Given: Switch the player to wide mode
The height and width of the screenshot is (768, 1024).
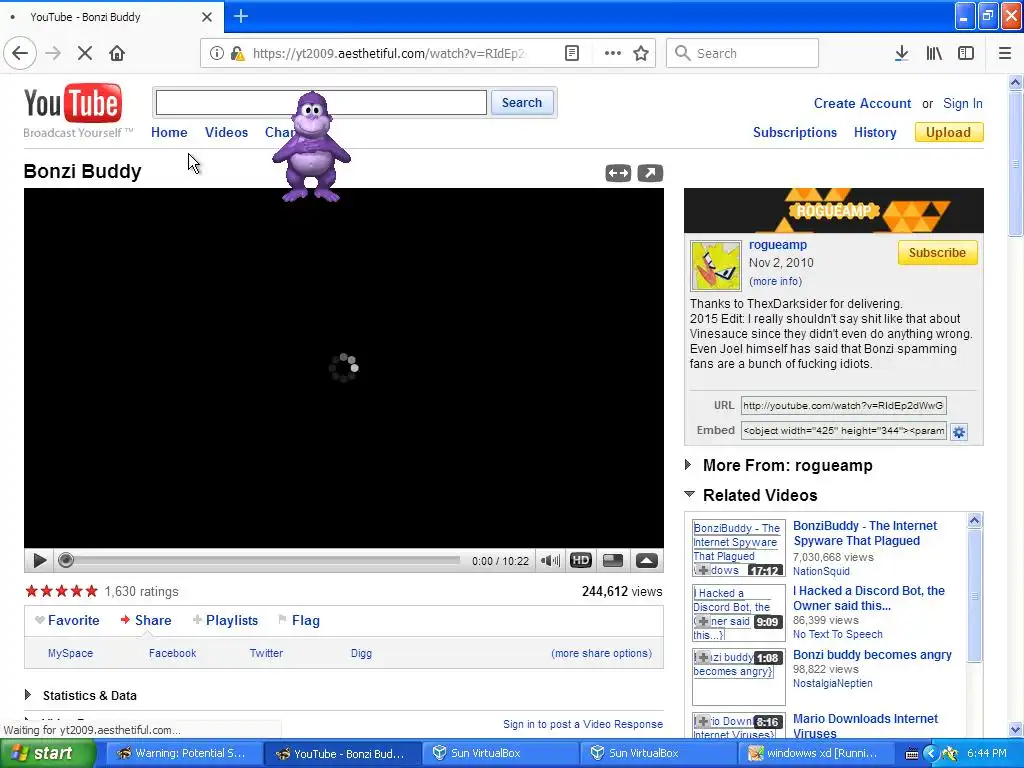Looking at the screenshot, I should [x=618, y=173].
